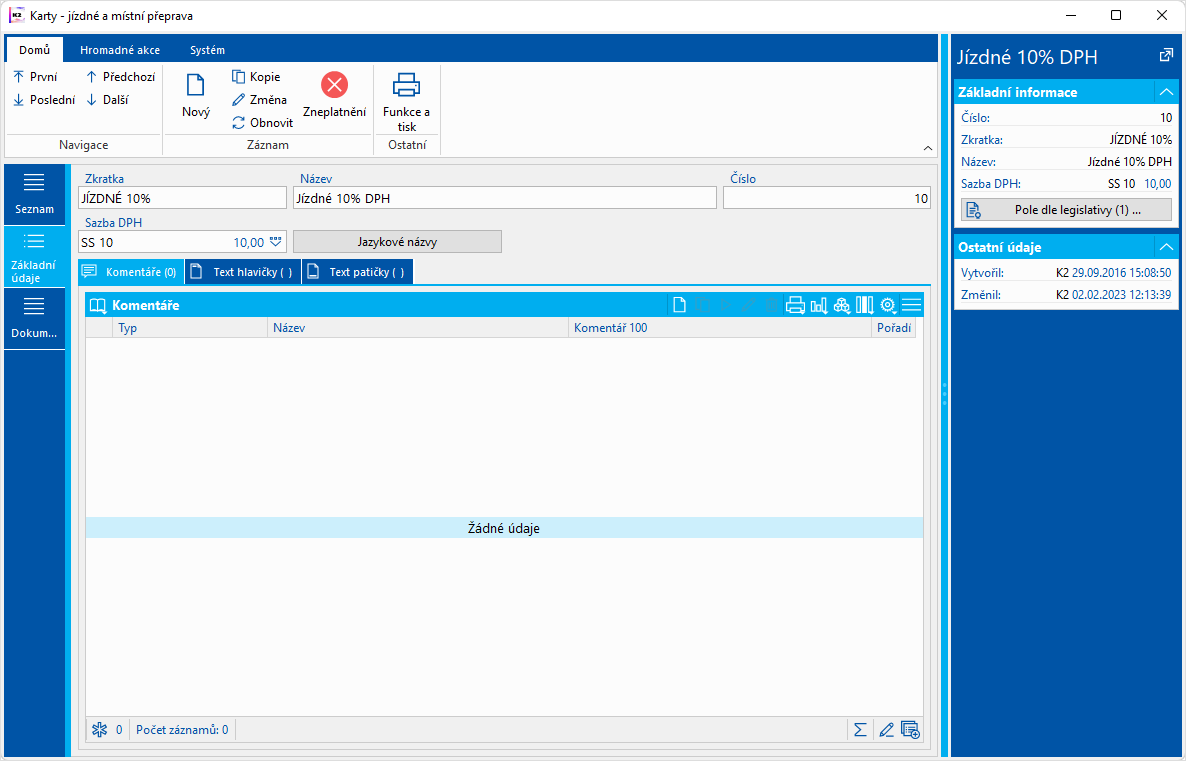Open the Sazba DPH dropdown
This screenshot has height=761, width=1186.
tap(275, 242)
